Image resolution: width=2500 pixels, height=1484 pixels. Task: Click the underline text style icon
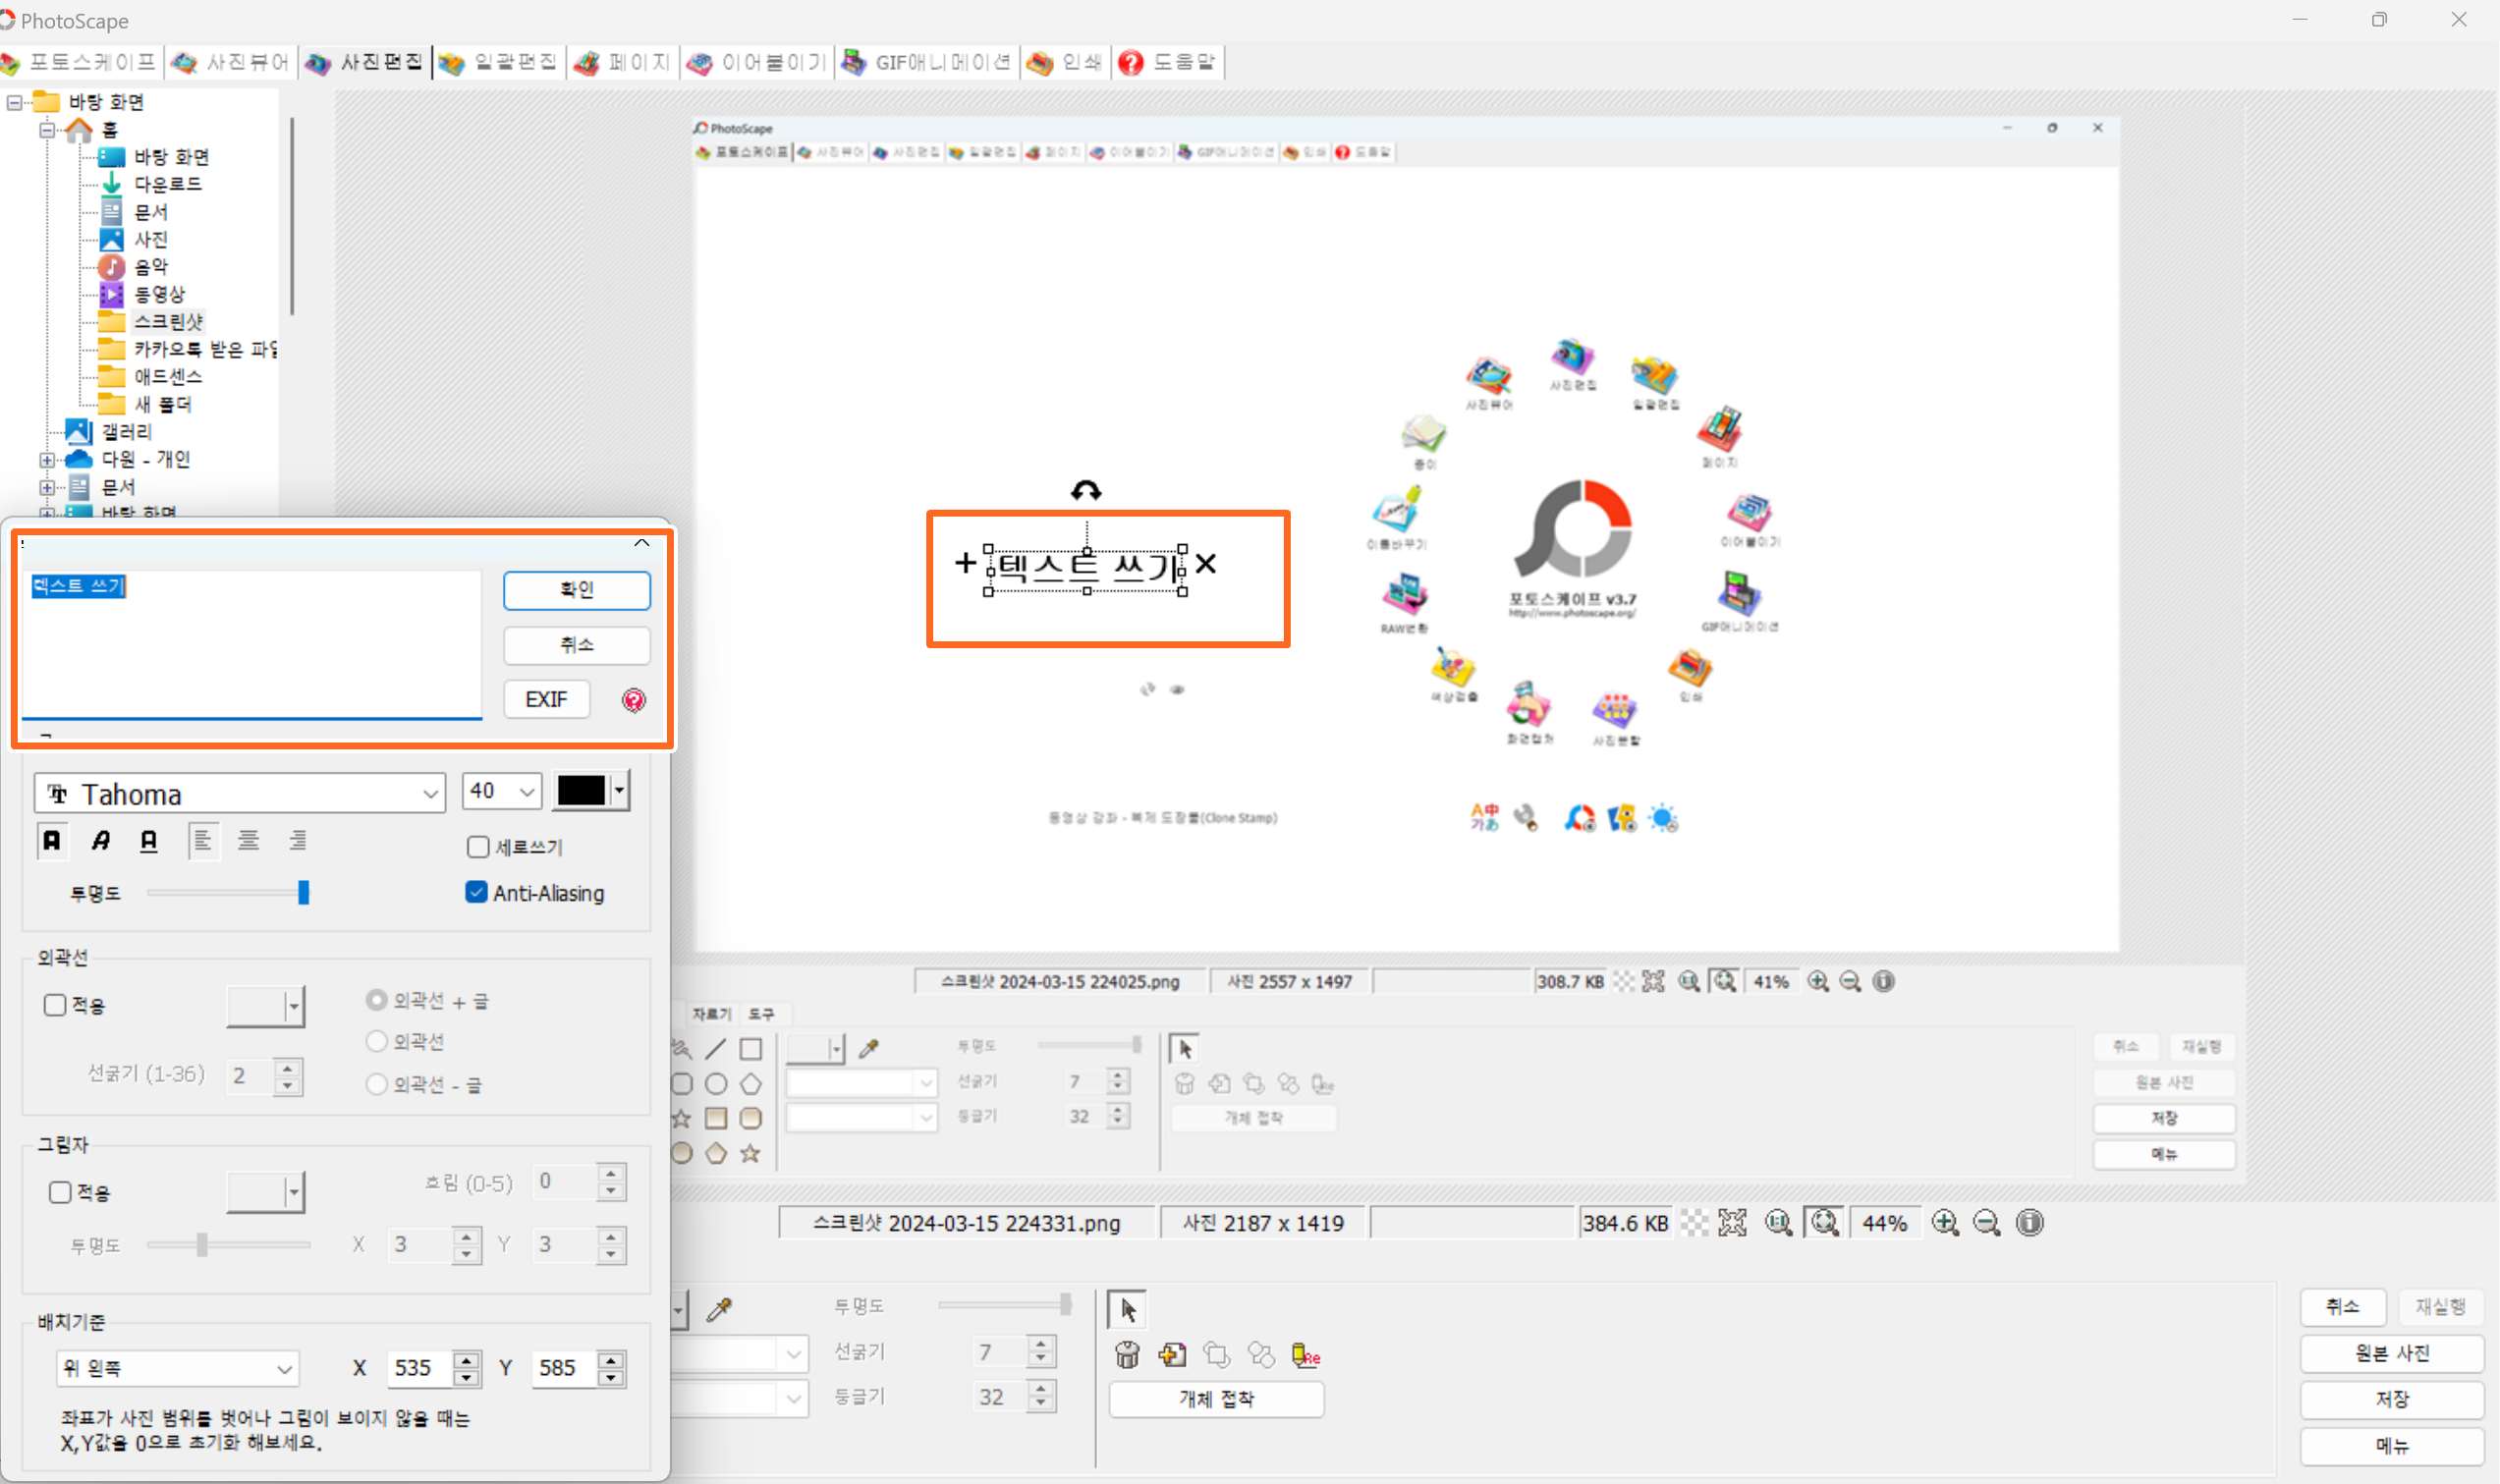[149, 841]
